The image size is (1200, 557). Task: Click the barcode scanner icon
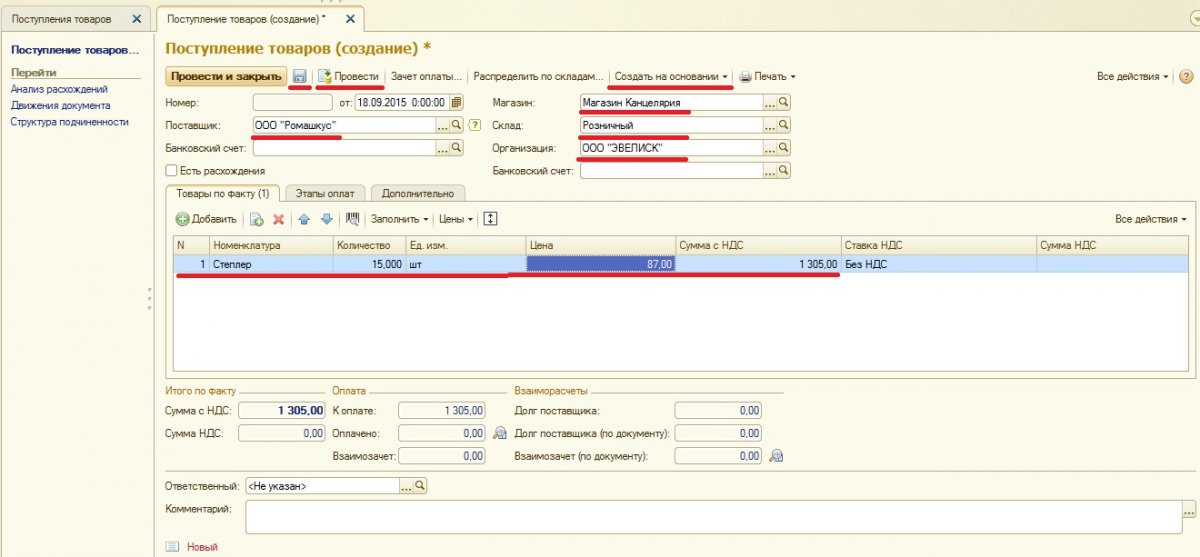pos(352,219)
